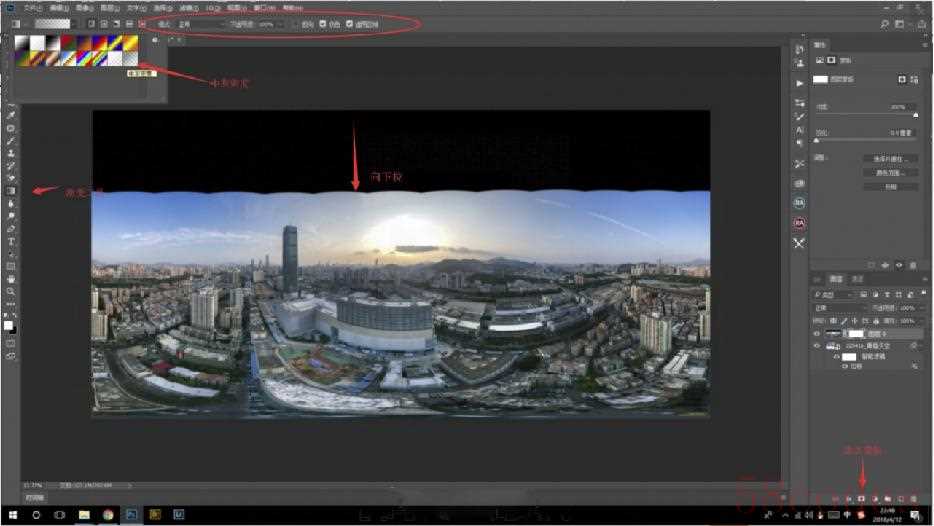Toggle the Dither (仿色) checkbox
Image resolution: width=934 pixels, height=526 pixels.
pos(322,24)
